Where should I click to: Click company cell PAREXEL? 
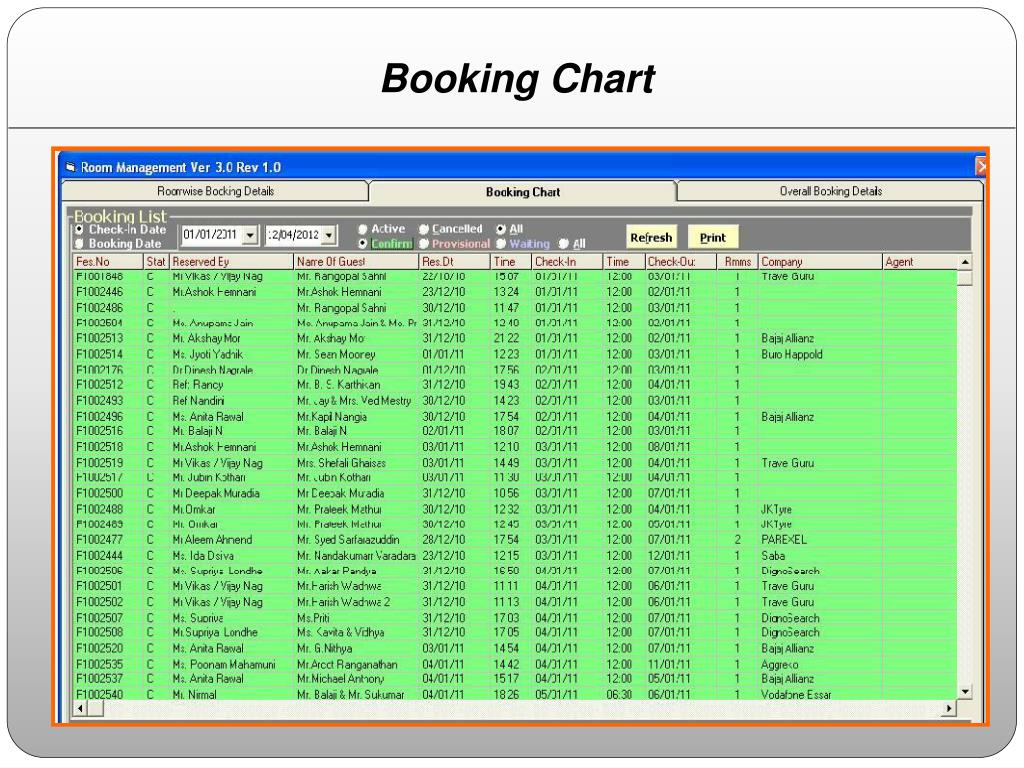click(x=784, y=540)
